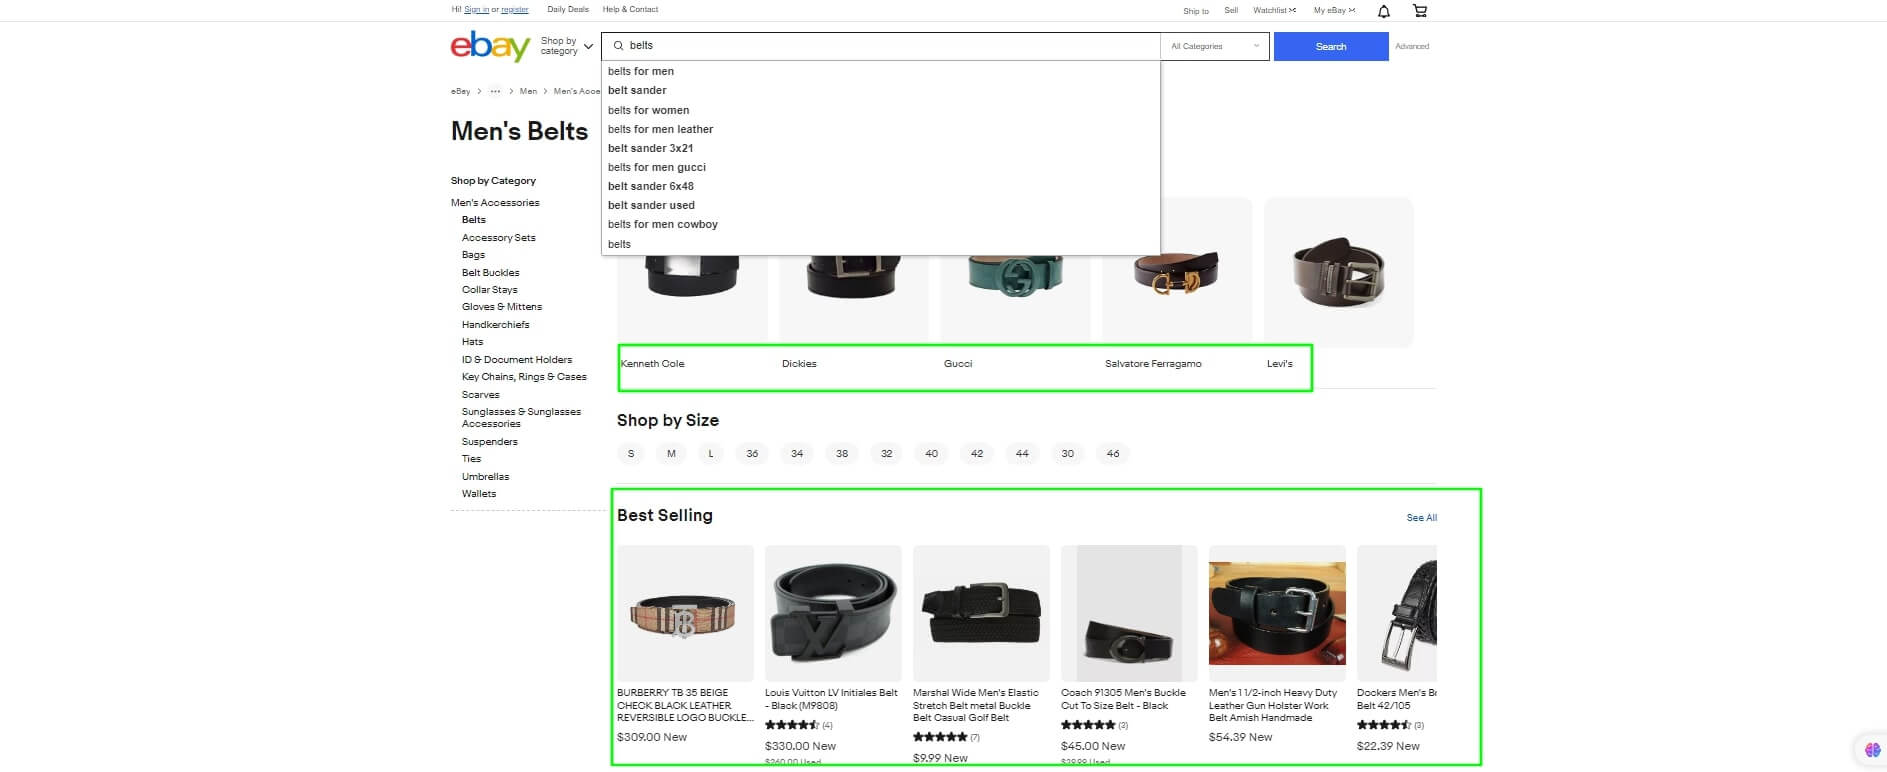Select suggestion 'belts for men'

pos(880,71)
